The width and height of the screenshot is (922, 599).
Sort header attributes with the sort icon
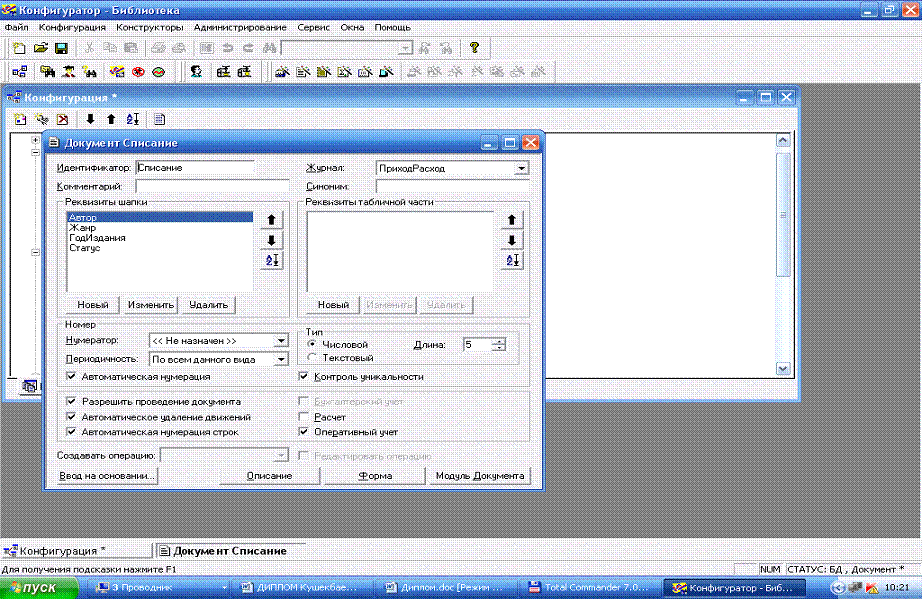[x=270, y=260]
